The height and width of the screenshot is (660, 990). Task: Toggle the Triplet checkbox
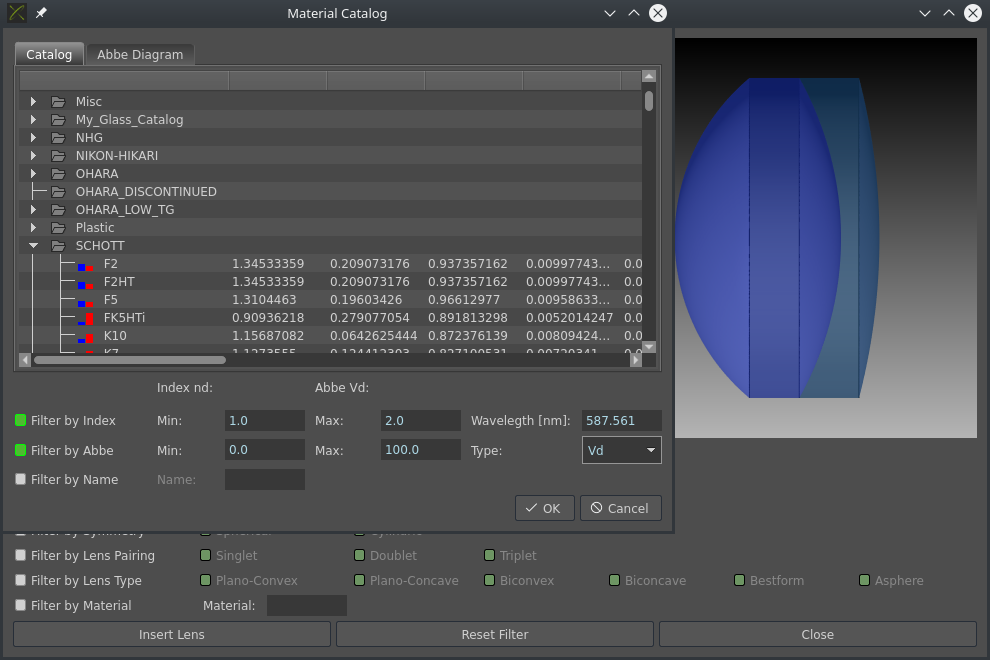(489, 555)
